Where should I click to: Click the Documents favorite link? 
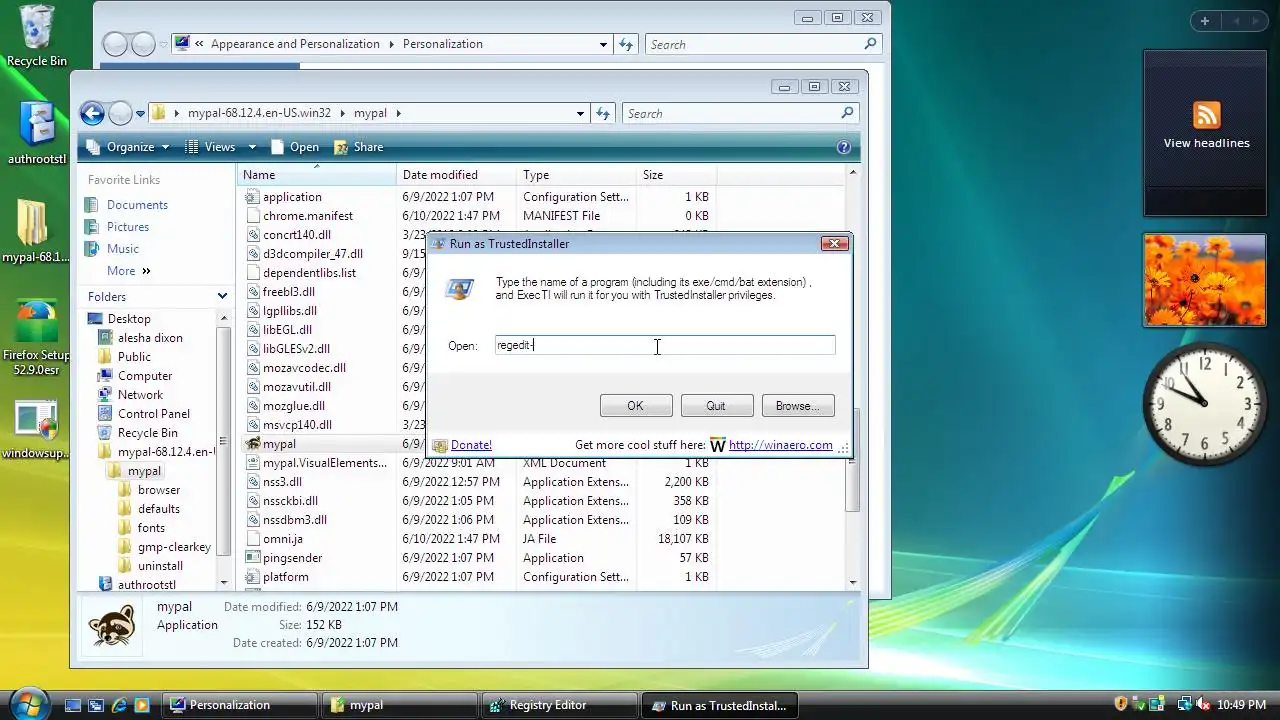click(137, 205)
